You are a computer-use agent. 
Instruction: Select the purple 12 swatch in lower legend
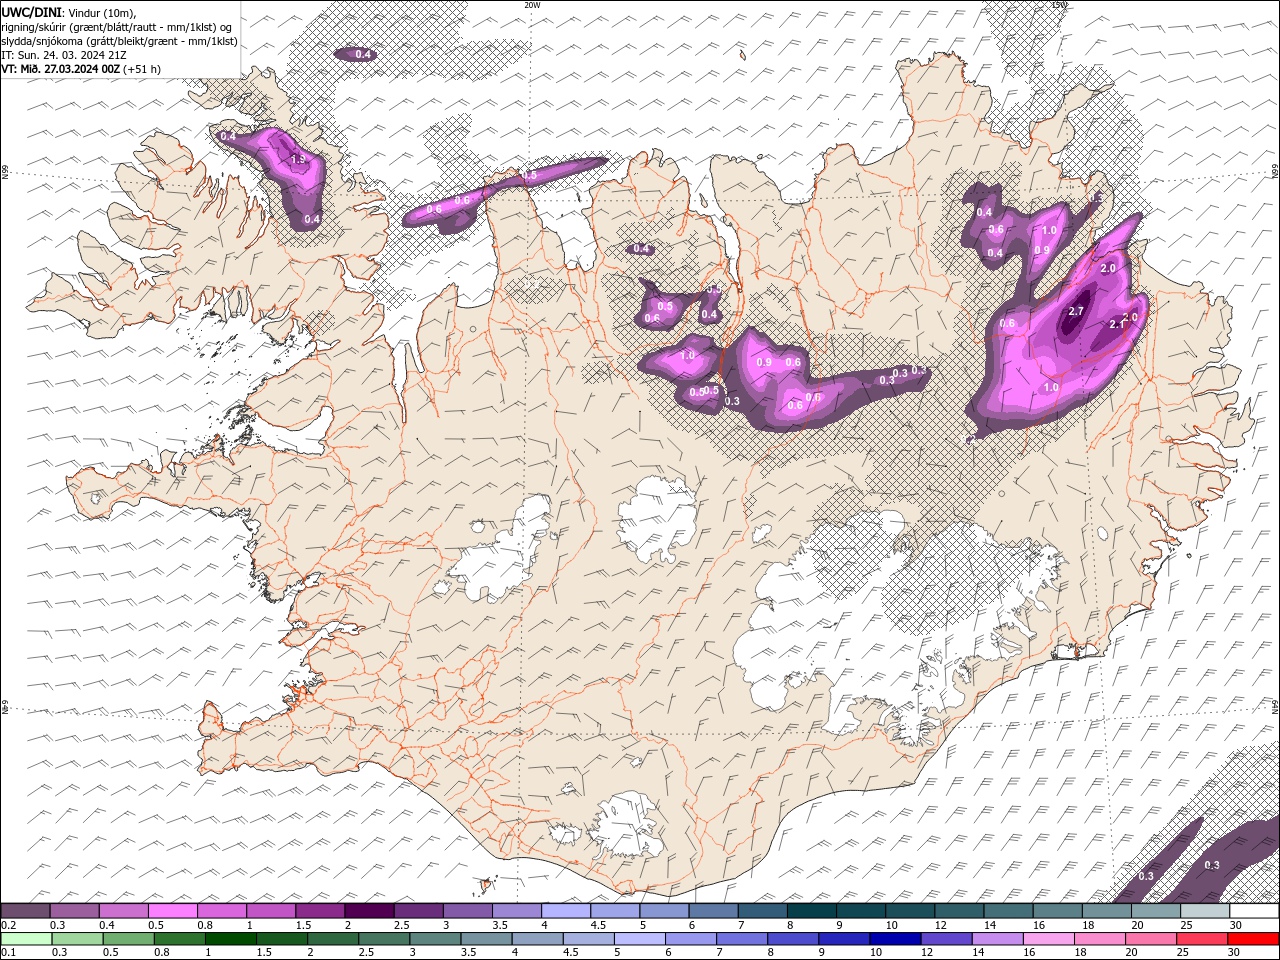point(946,939)
